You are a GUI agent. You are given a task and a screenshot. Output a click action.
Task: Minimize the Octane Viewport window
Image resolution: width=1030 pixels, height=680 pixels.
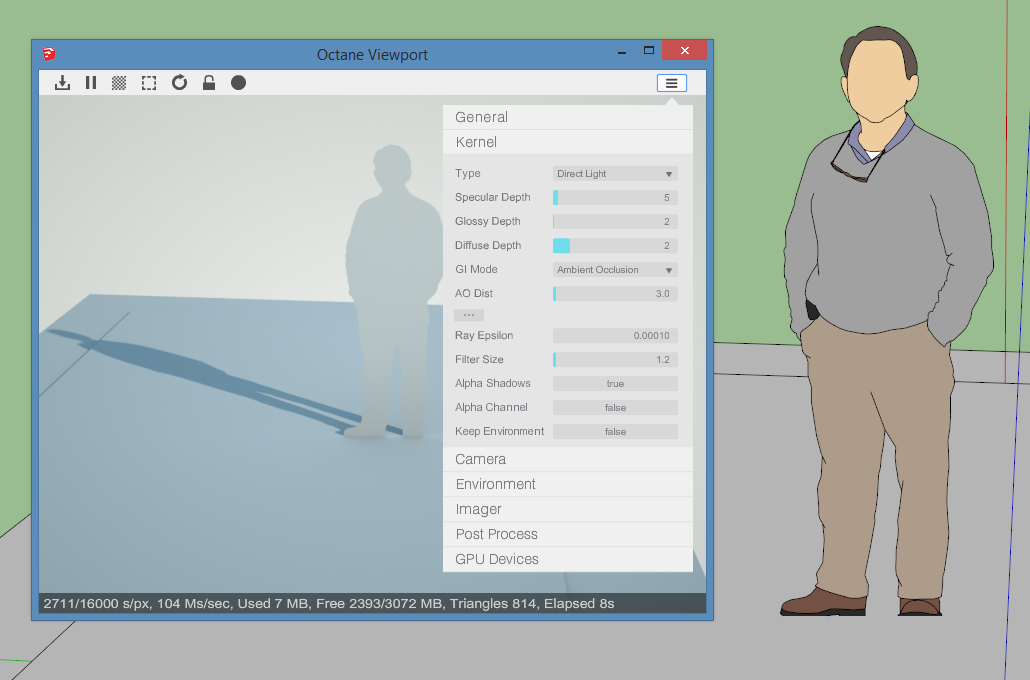pos(621,51)
